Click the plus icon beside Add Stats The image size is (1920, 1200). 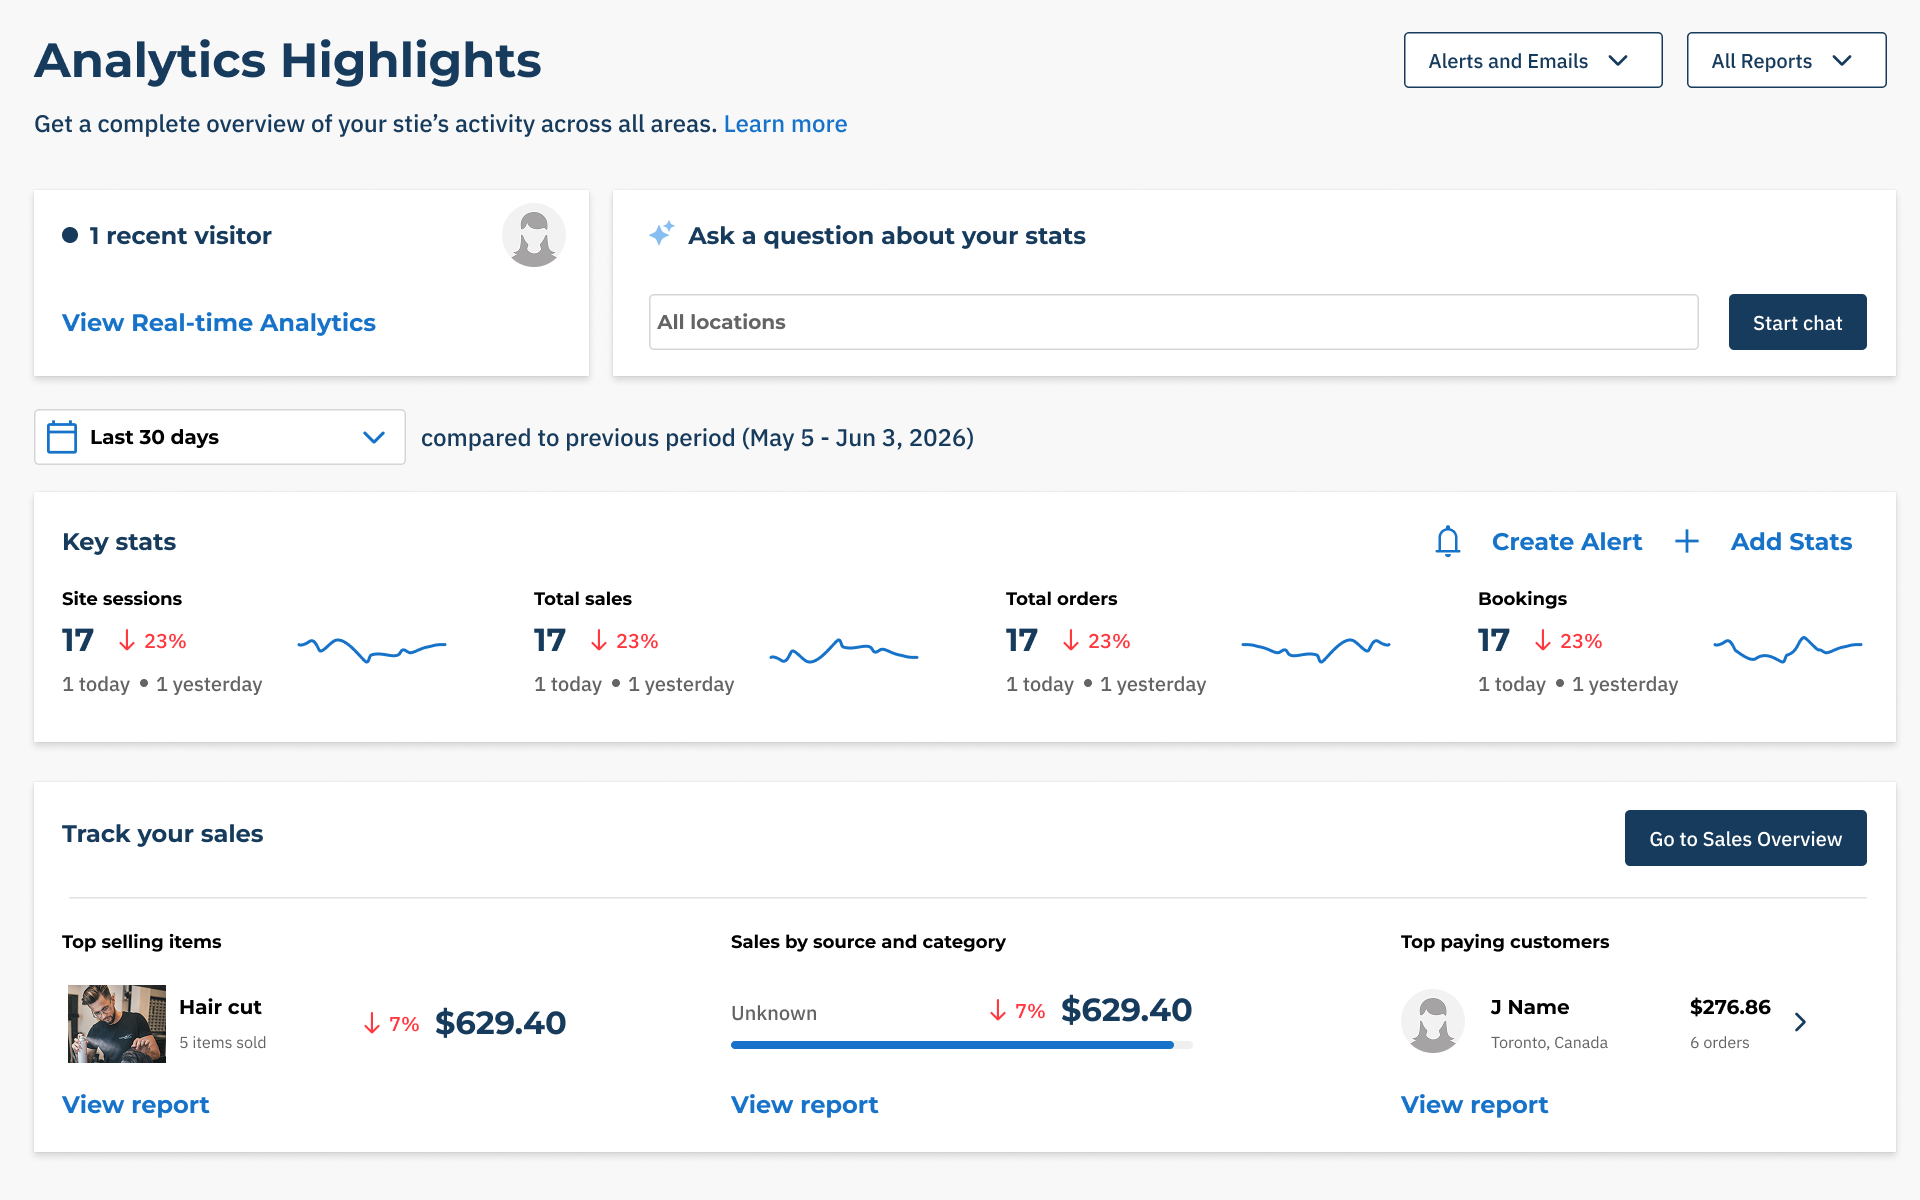point(1687,541)
